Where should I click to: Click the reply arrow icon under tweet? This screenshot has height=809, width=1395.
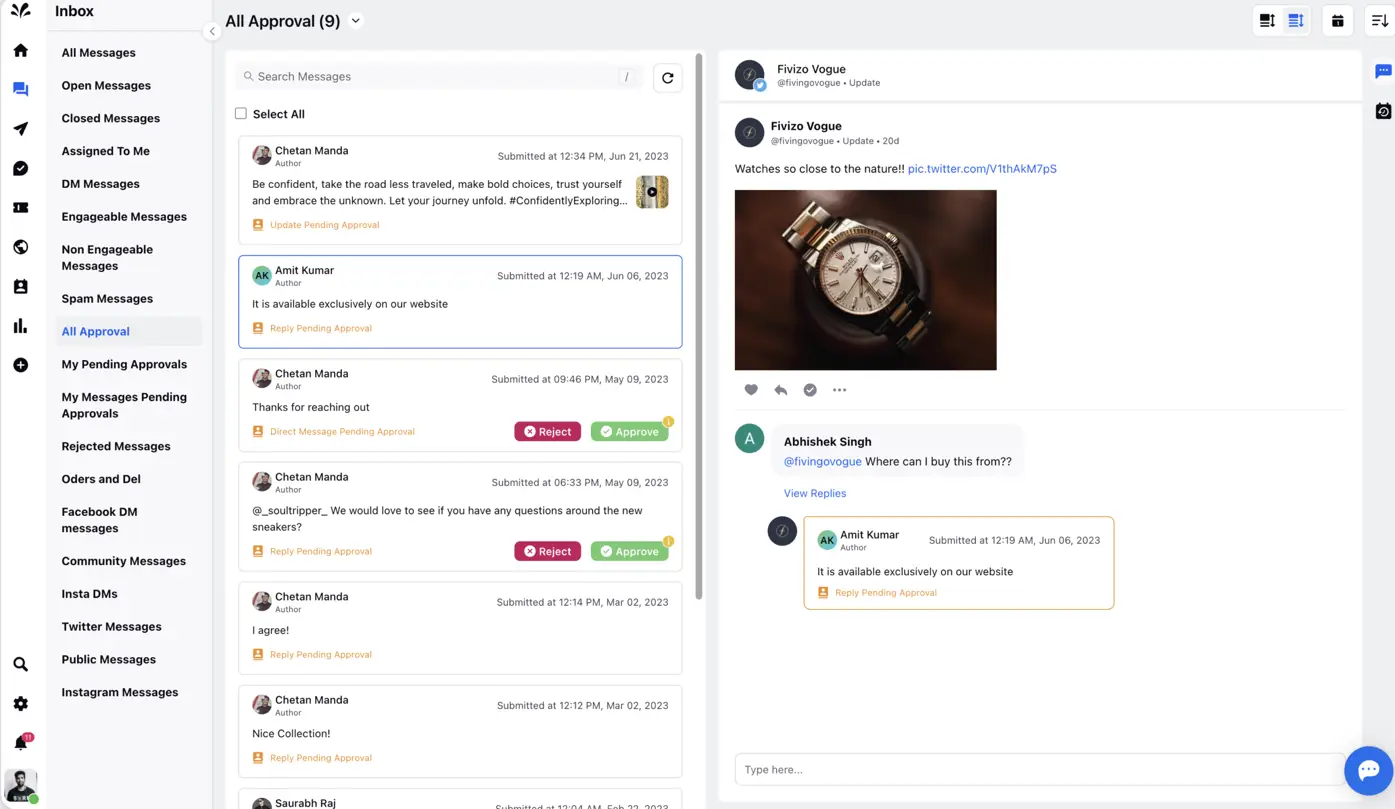[781, 390]
